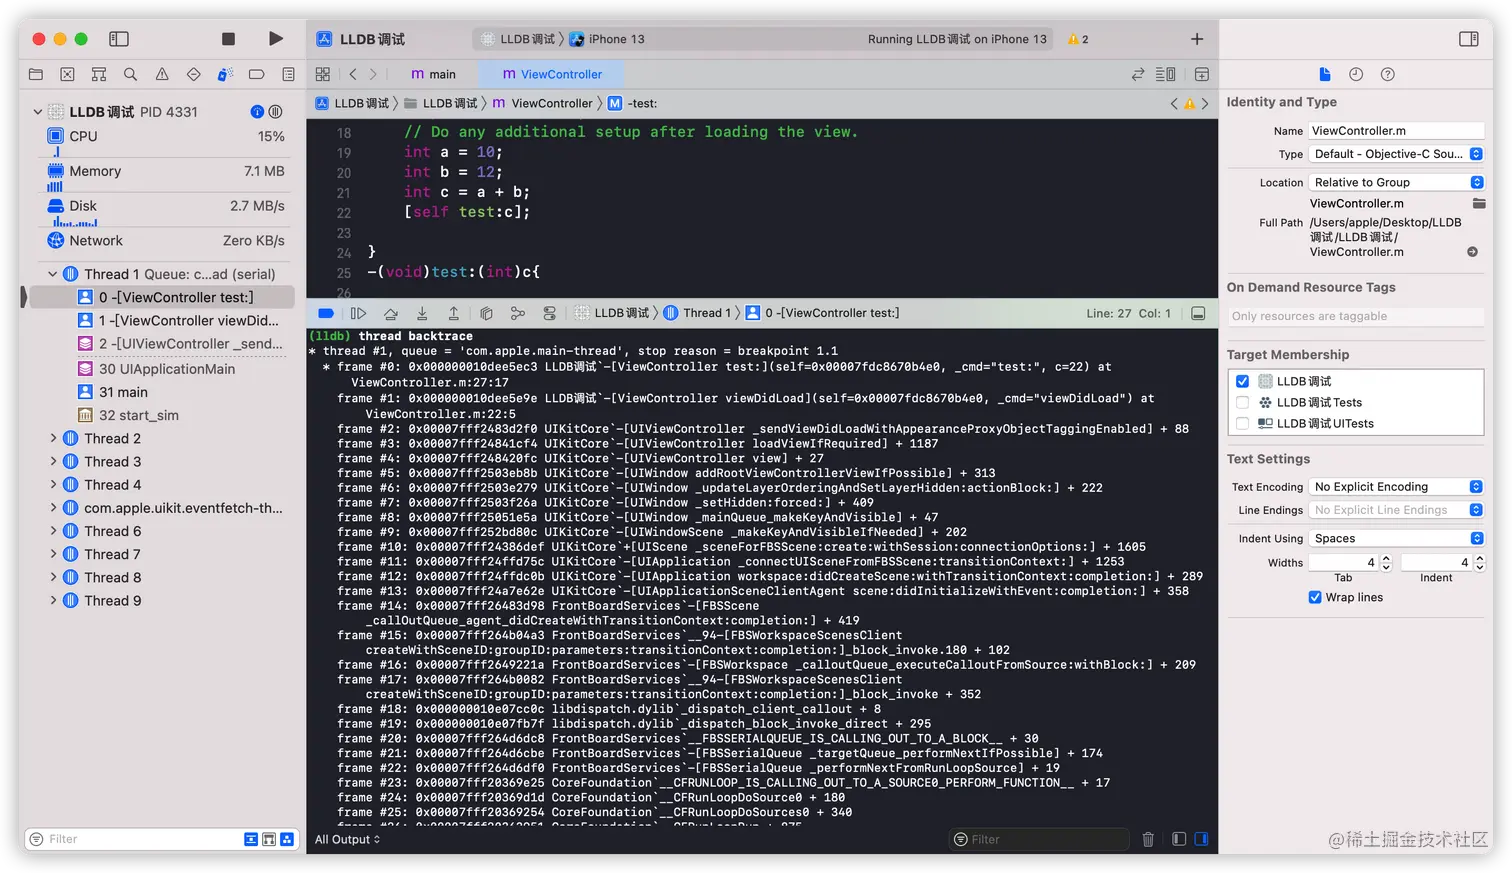Open the Text Encoding dropdown
Image resolution: width=1512 pixels, height=873 pixels.
pos(1396,487)
